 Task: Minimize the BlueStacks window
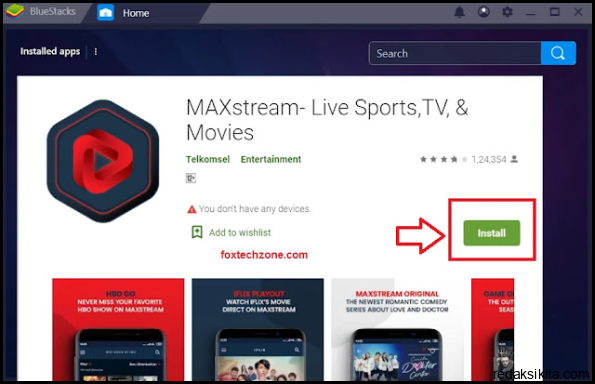(x=531, y=14)
